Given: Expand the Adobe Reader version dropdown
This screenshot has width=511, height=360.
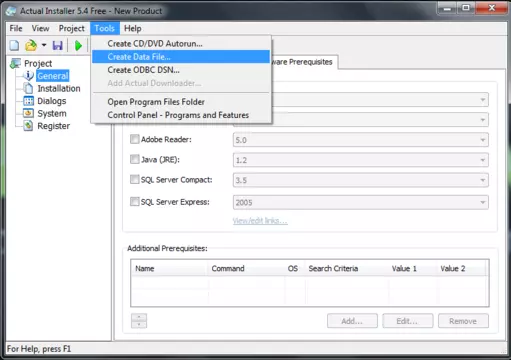Looking at the screenshot, I should (483, 140).
